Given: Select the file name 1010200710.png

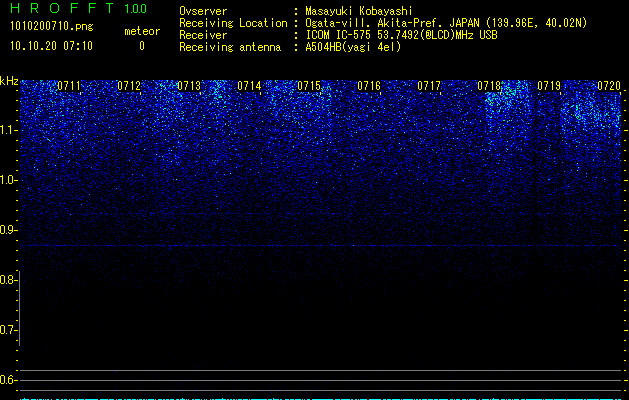Looking at the screenshot, I should click(x=52, y=26).
